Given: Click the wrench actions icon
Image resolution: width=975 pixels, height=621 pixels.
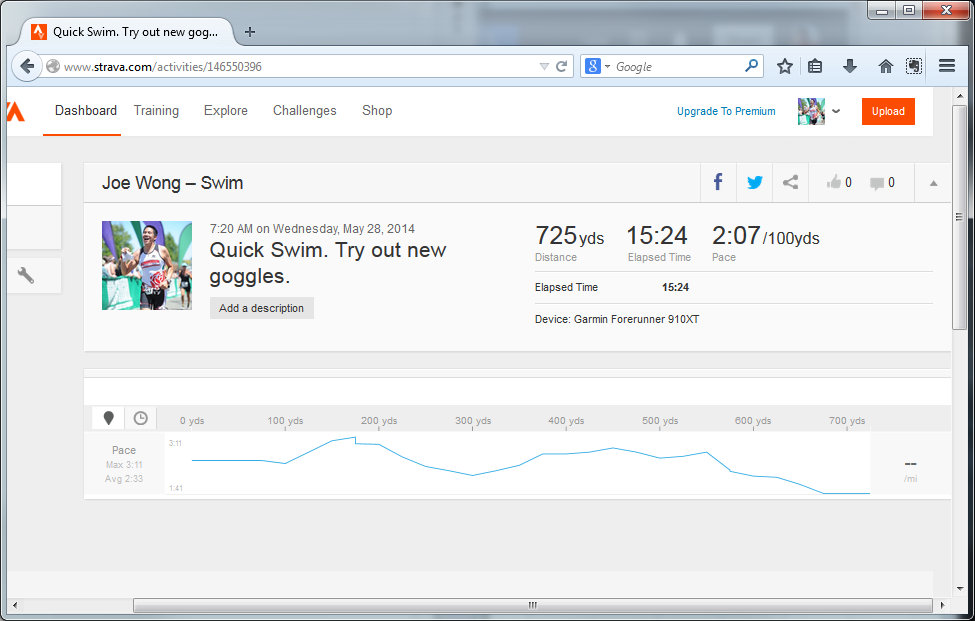Looking at the screenshot, I should click(x=26, y=276).
